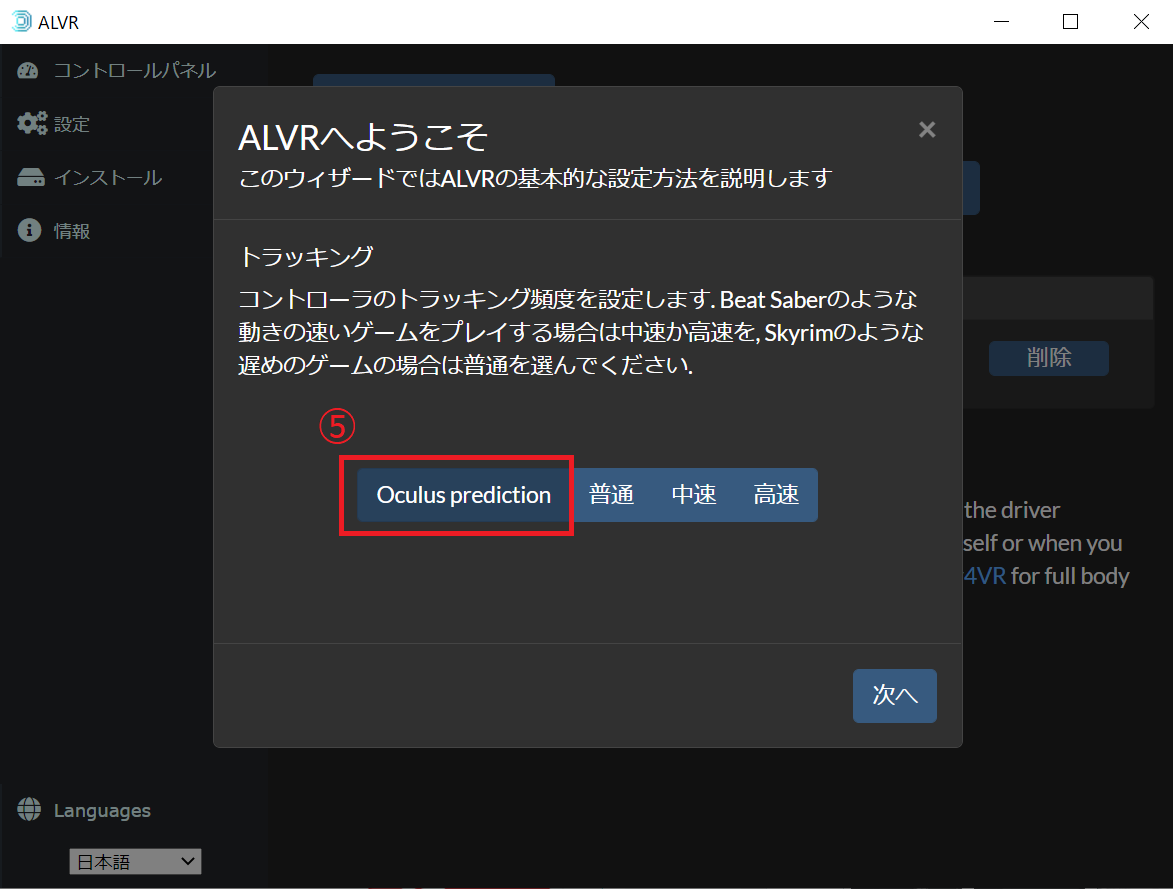Open the 4VR link in background text
1173x889 pixels.
tap(984, 575)
